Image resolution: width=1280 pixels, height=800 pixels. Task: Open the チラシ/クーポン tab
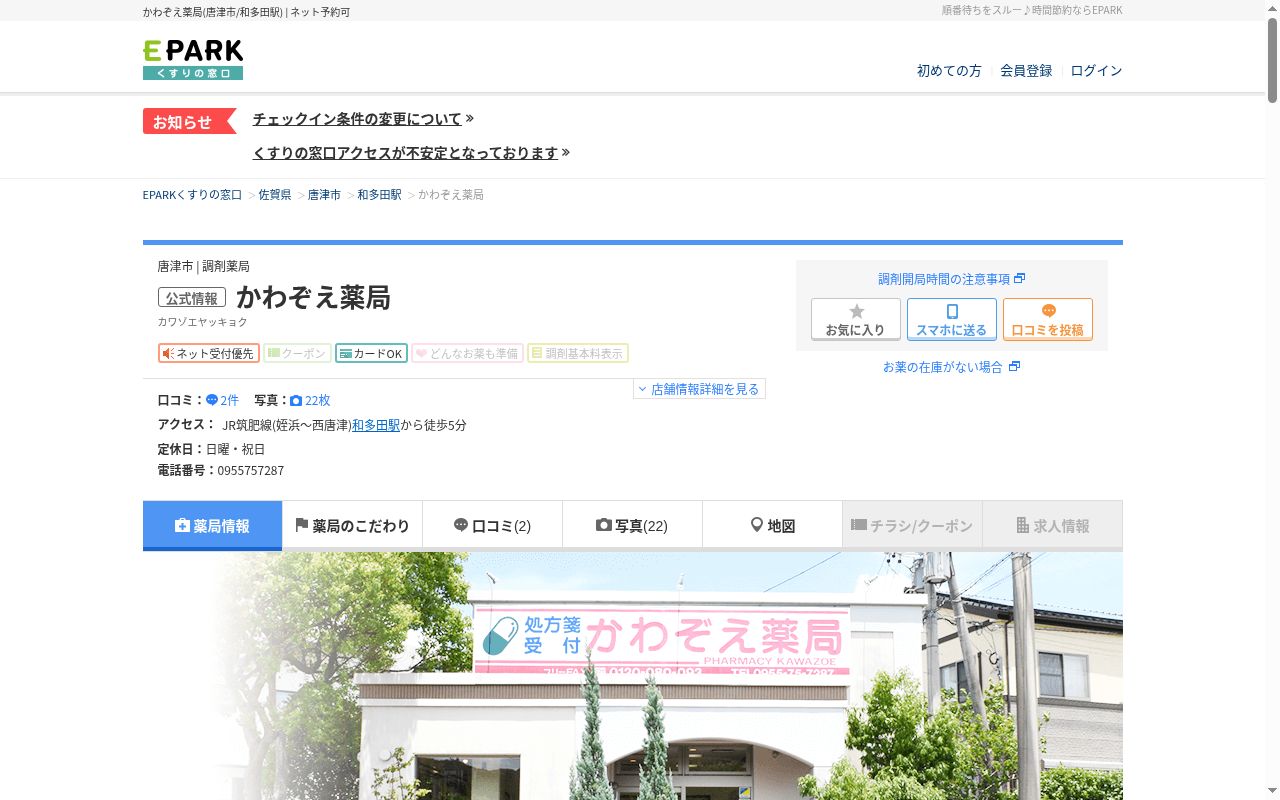(x=912, y=526)
